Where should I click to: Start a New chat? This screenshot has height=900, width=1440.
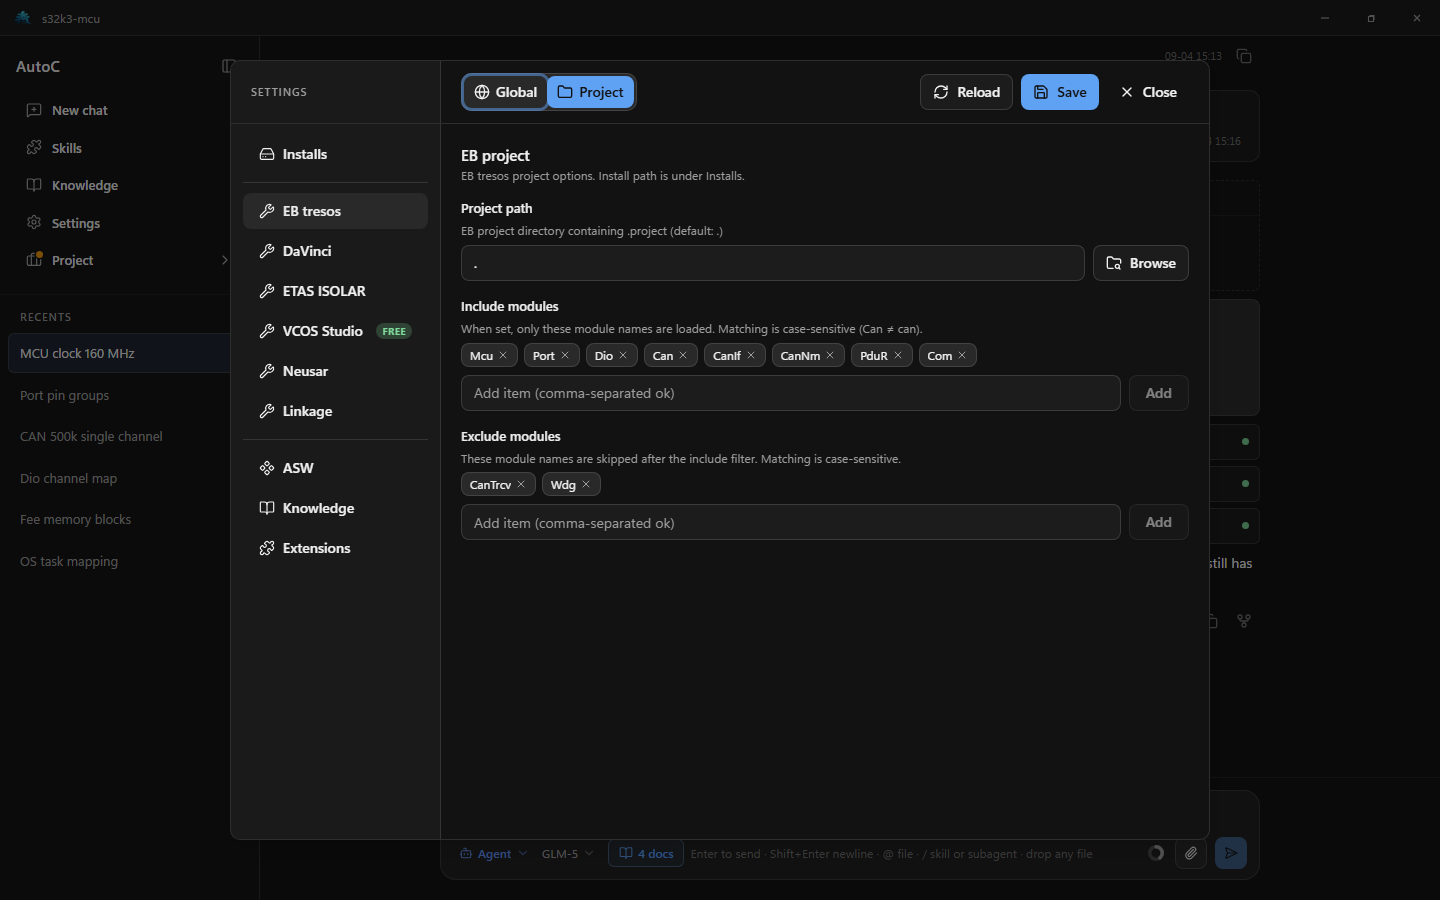click(x=120, y=110)
